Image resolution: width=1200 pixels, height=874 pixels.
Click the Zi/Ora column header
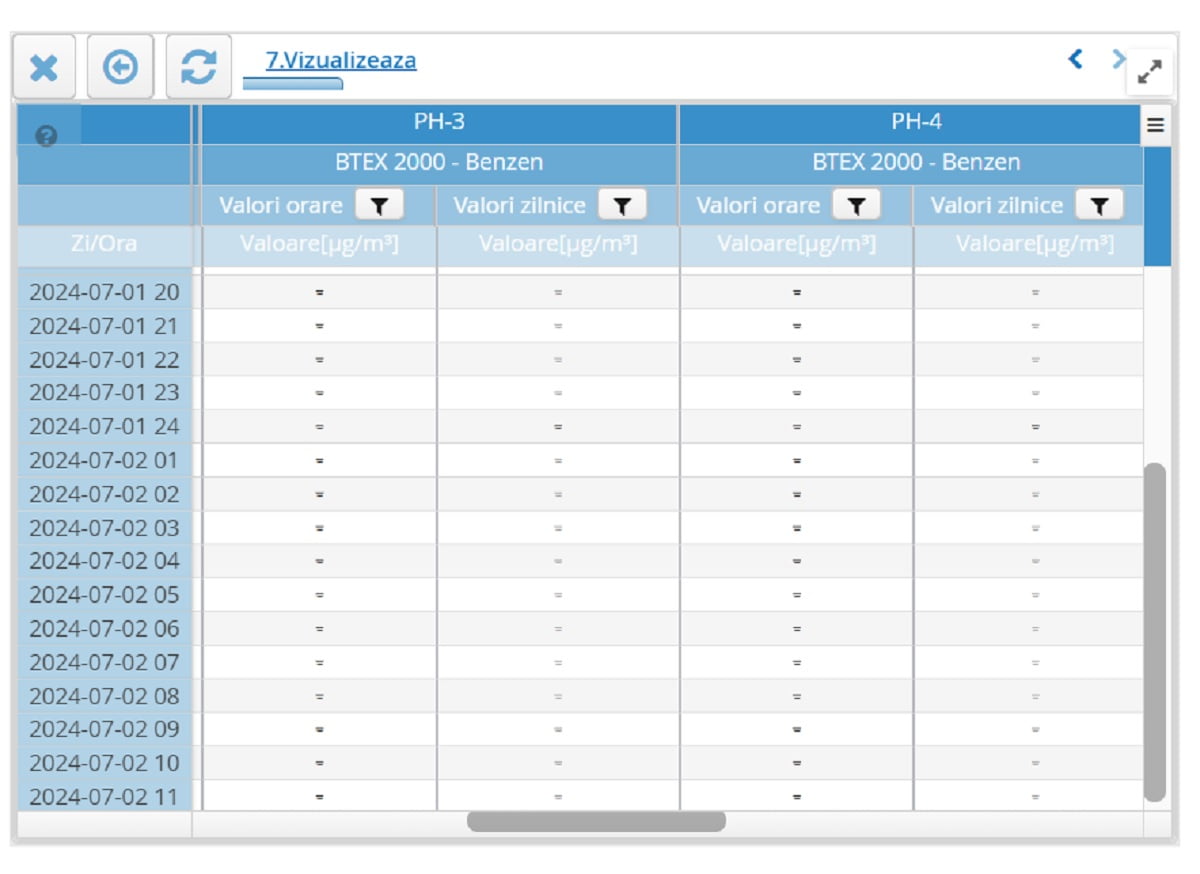(x=104, y=244)
